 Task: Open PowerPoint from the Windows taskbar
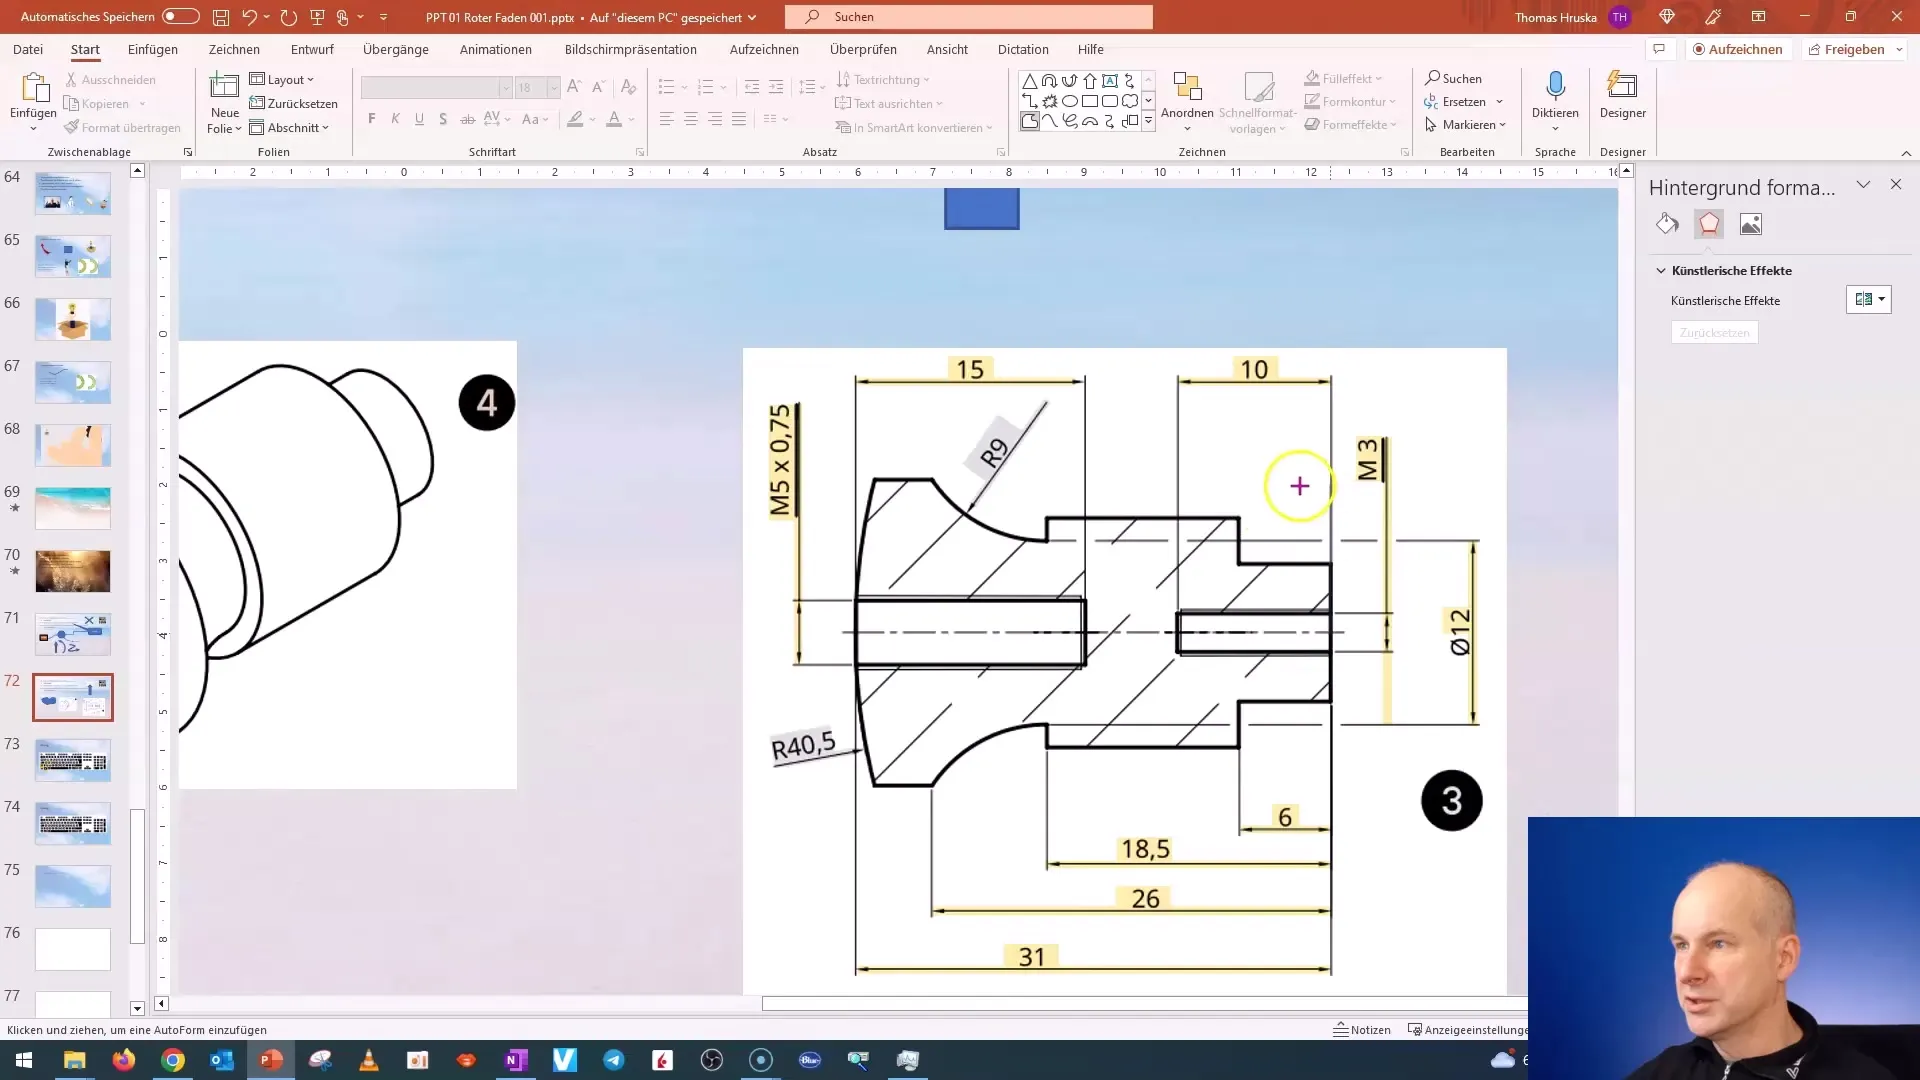coord(271,1060)
